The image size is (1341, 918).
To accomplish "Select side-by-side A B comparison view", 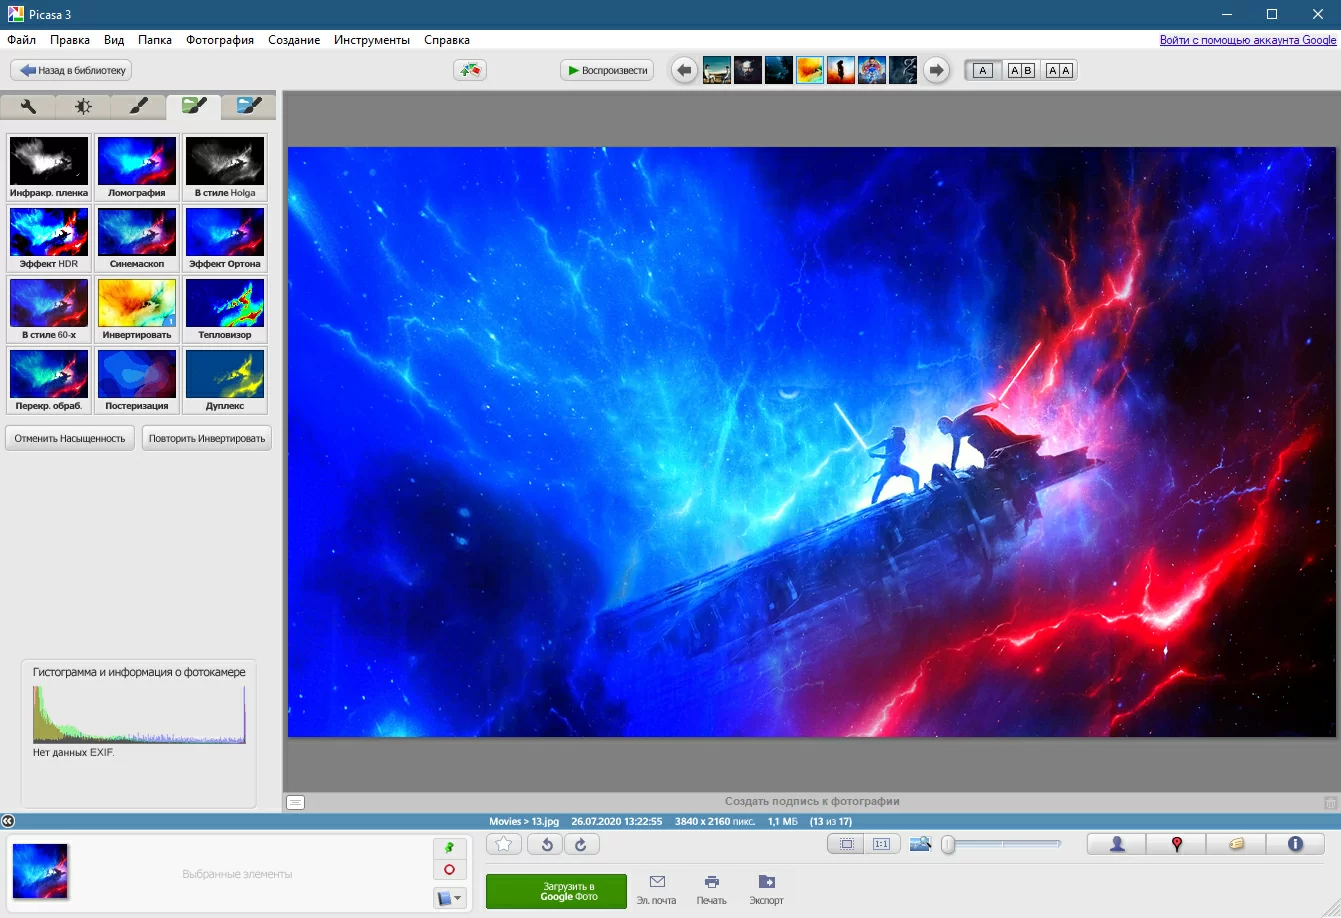I will pos(1021,70).
